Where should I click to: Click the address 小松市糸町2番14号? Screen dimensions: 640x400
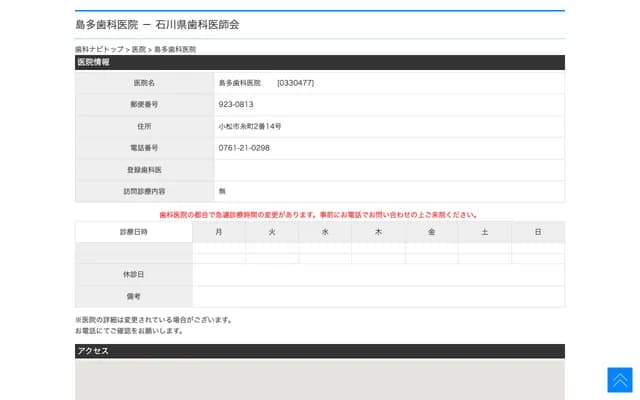tap(250, 126)
